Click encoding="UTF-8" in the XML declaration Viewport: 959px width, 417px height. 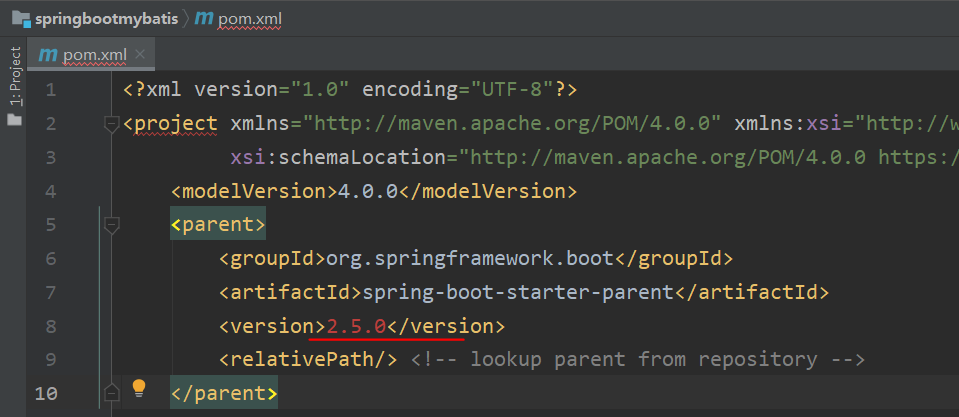458,90
